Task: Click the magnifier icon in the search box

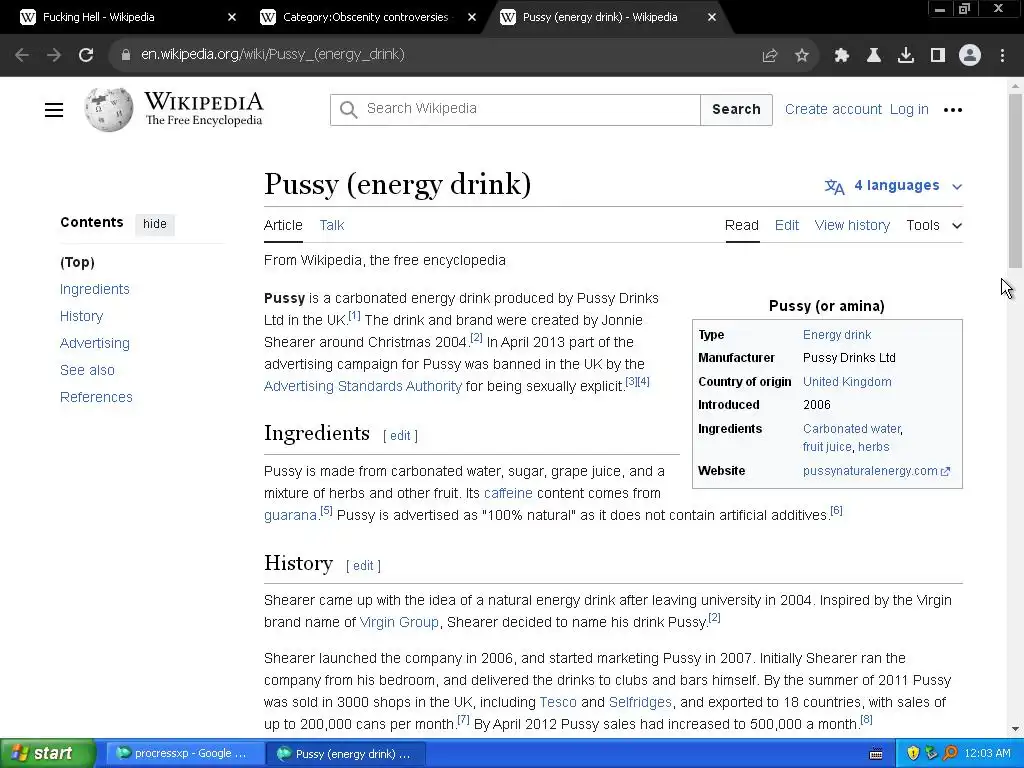Action: 349,110
